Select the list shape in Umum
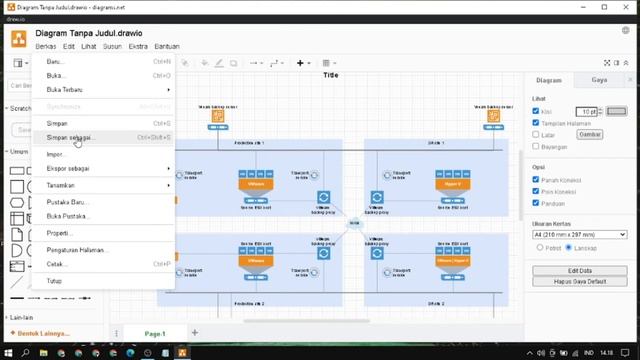 [17, 266]
